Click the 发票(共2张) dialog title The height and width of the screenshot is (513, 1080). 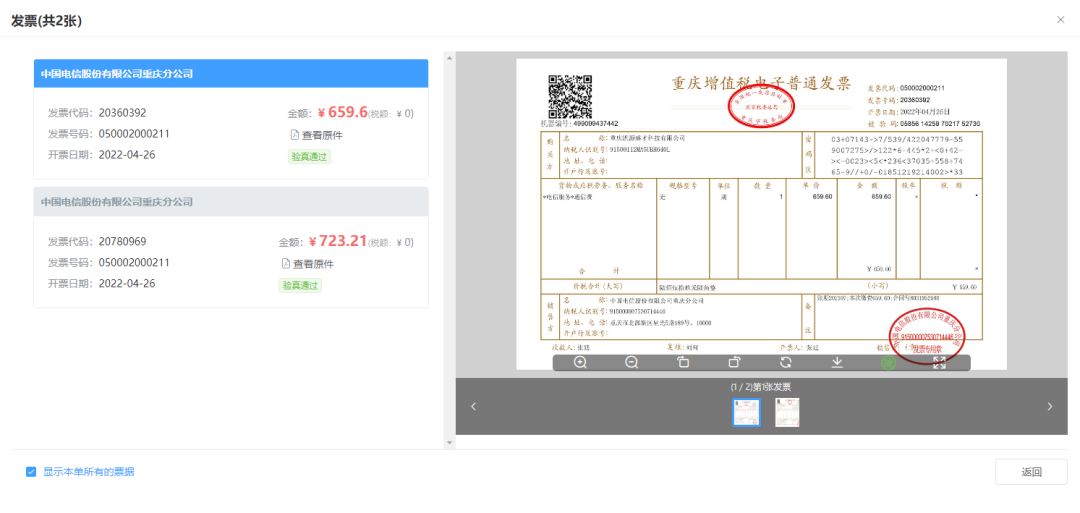pos(47,21)
